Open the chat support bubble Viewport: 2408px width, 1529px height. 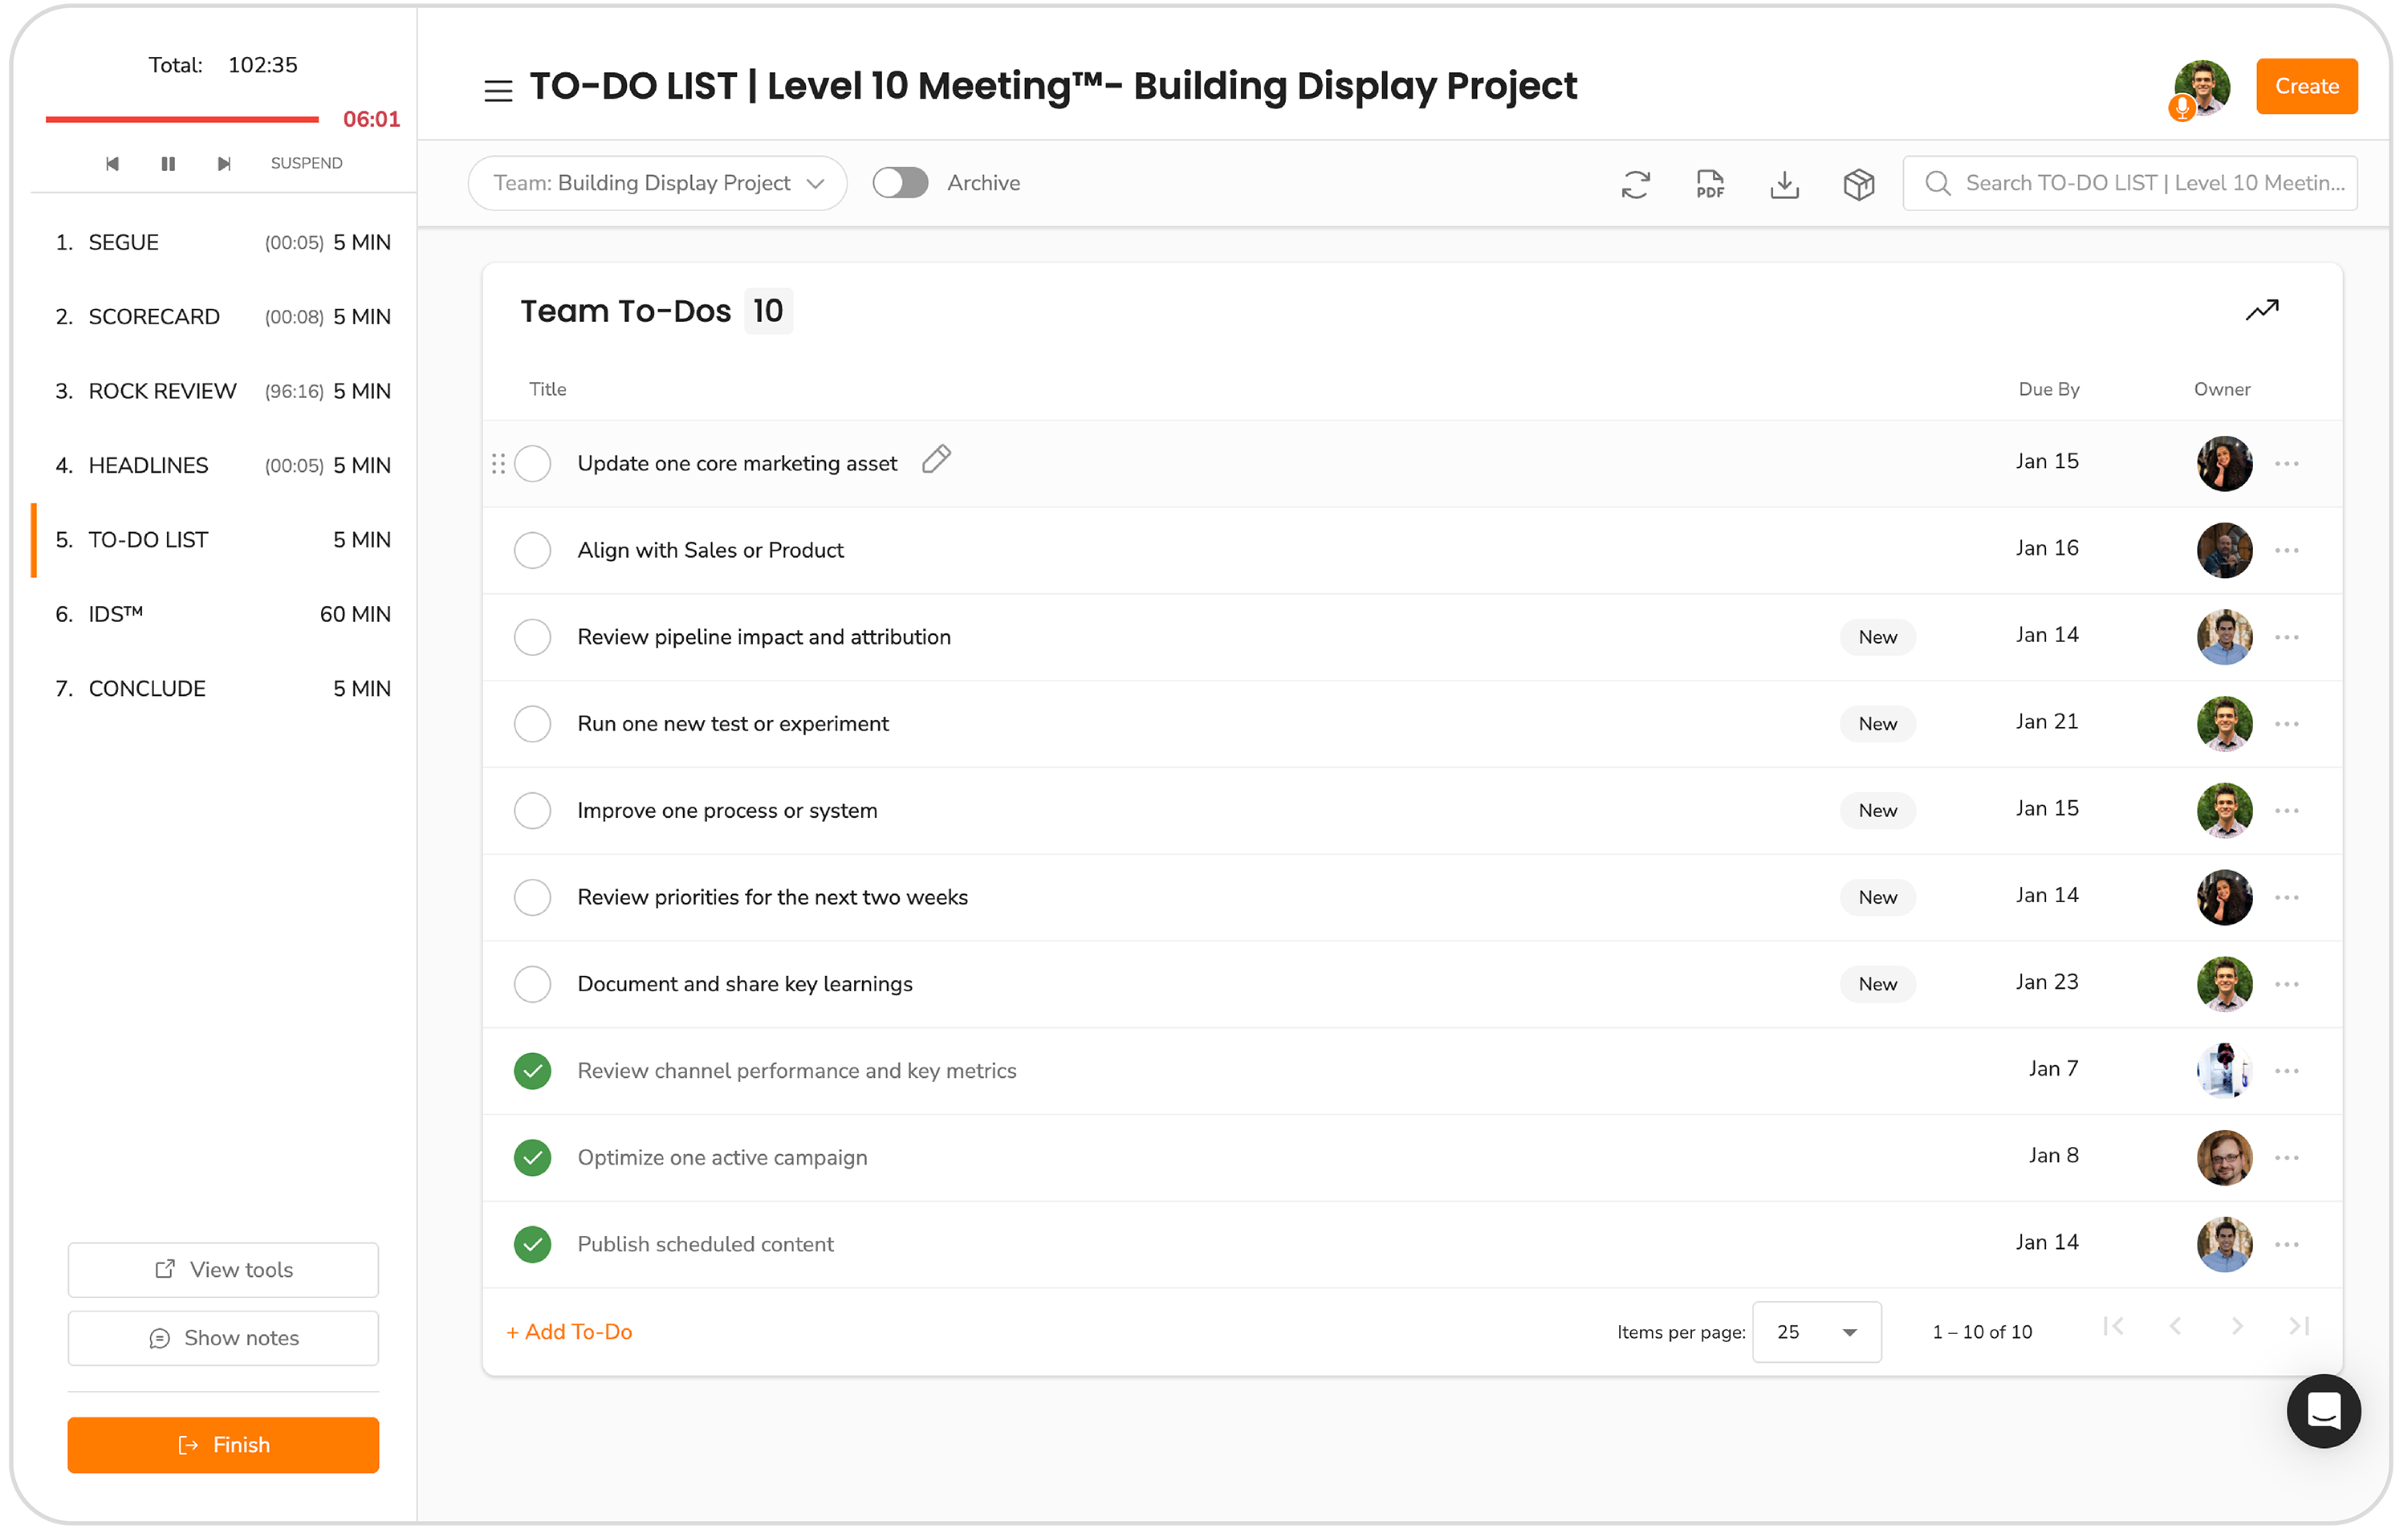coord(2323,1411)
